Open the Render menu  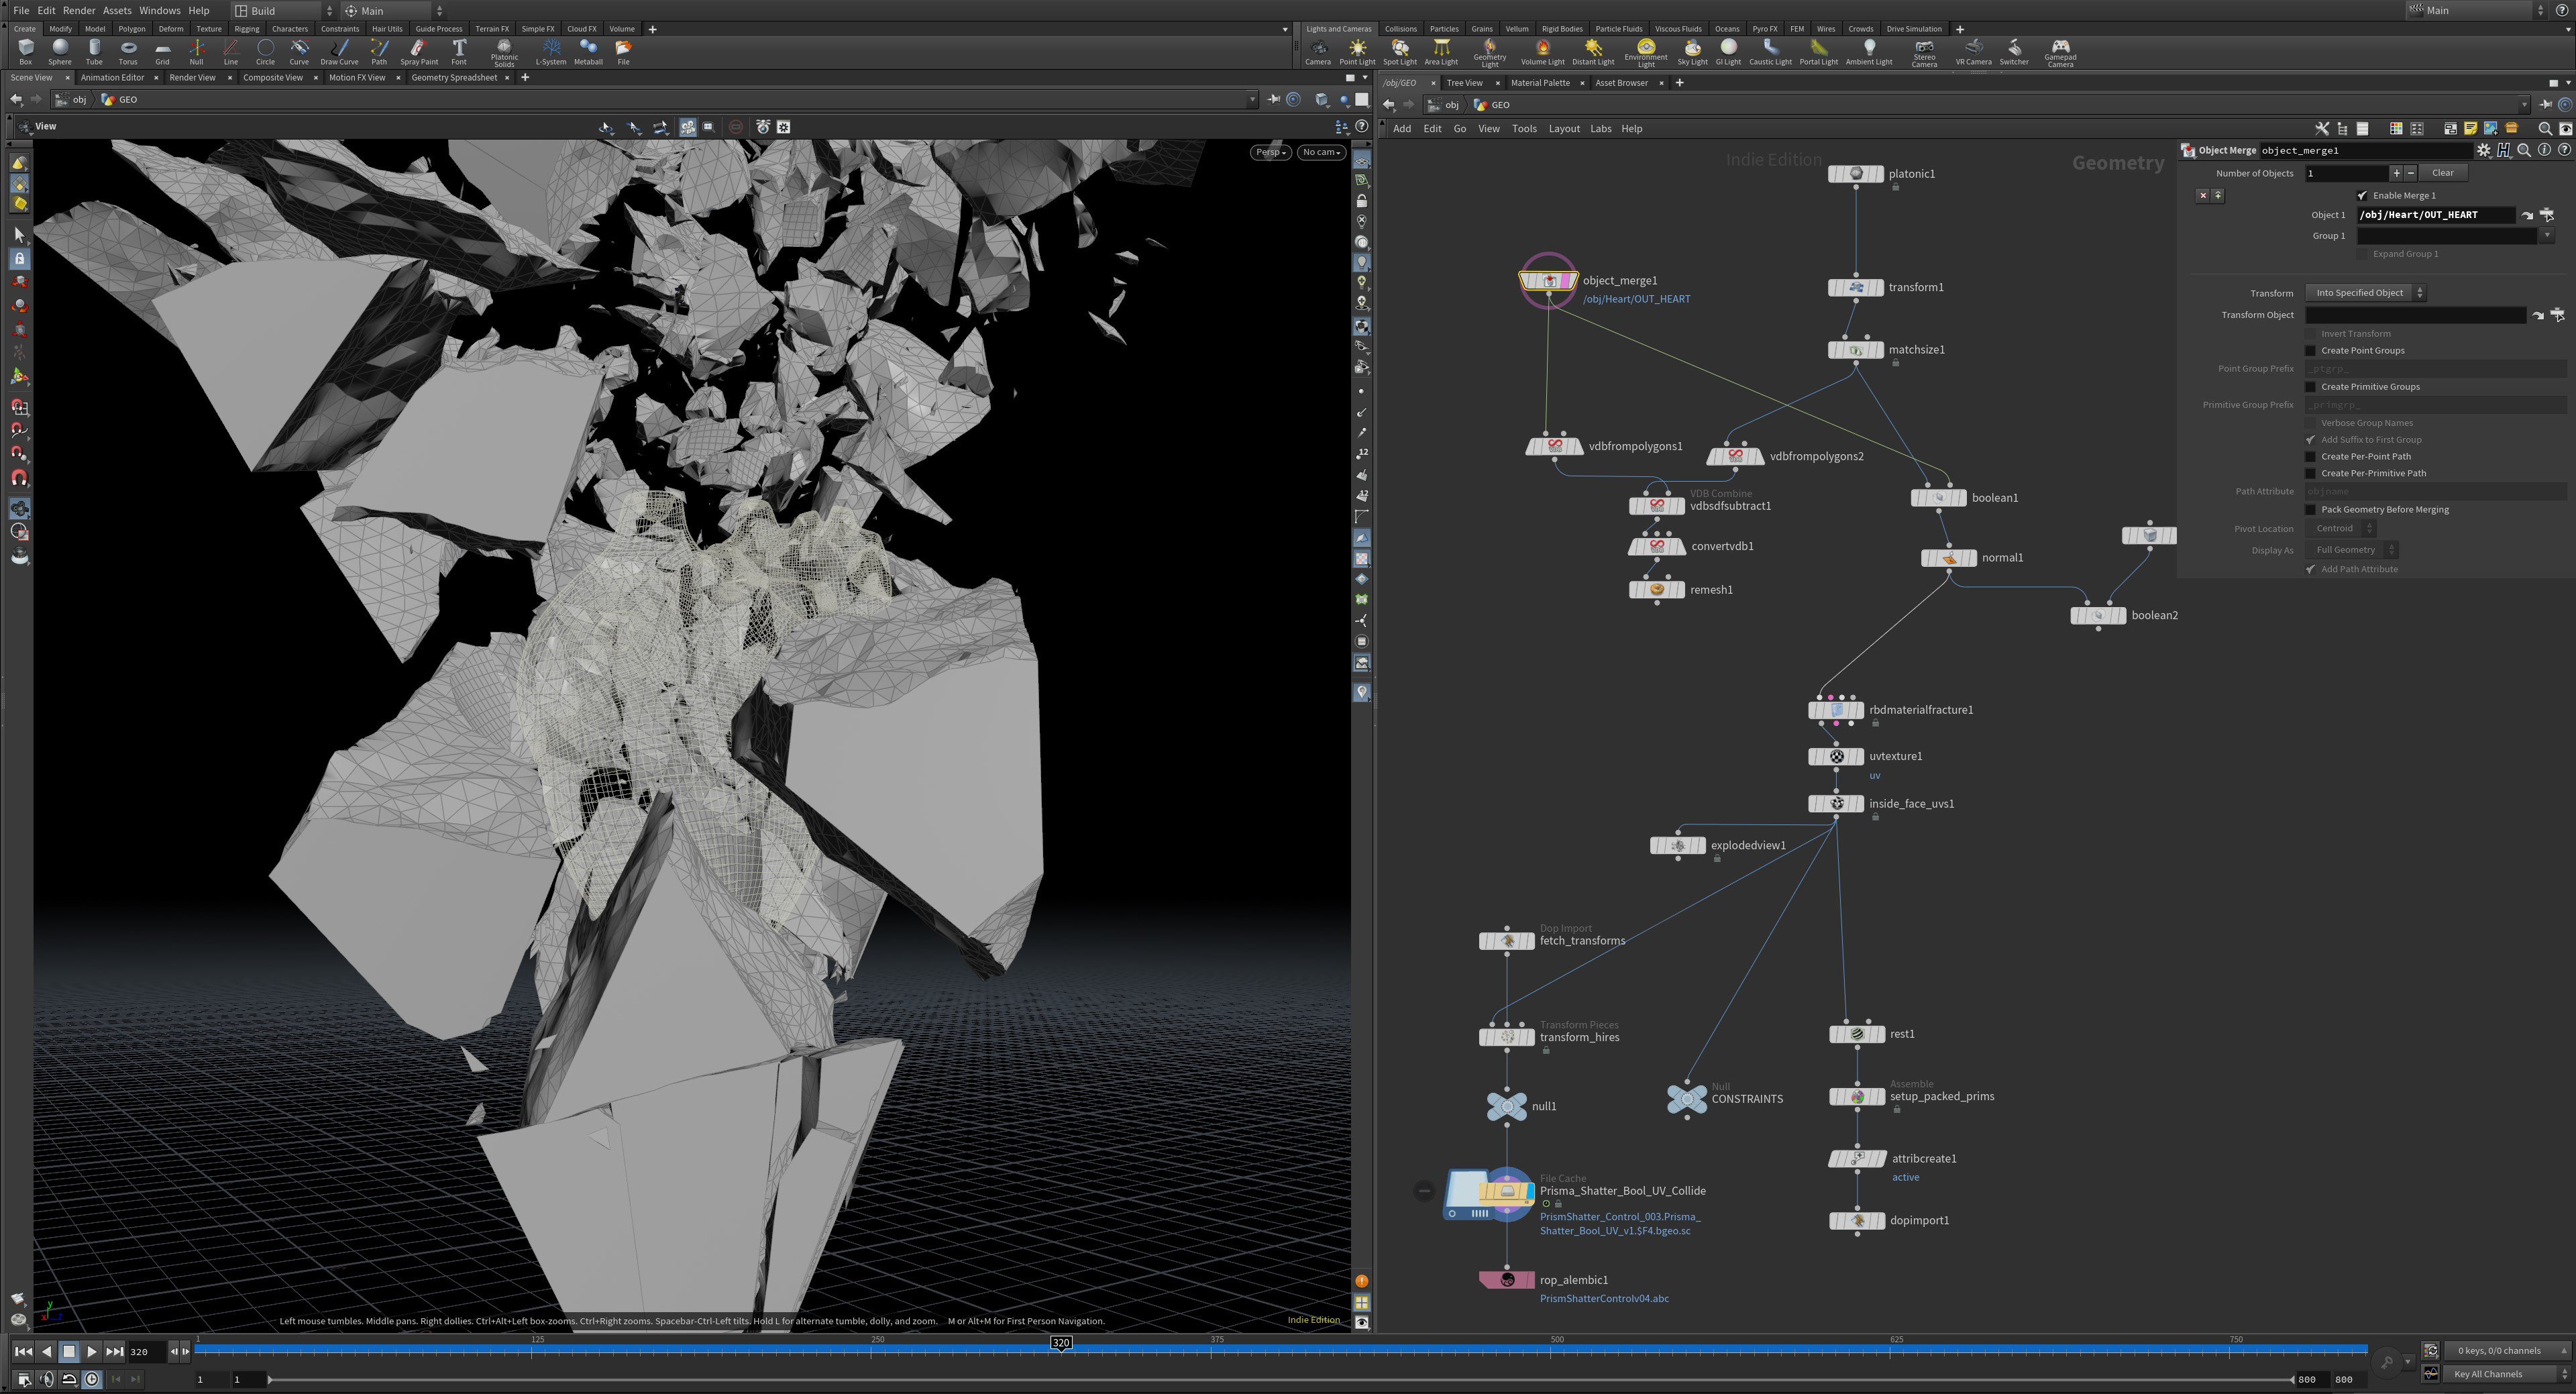point(79,10)
